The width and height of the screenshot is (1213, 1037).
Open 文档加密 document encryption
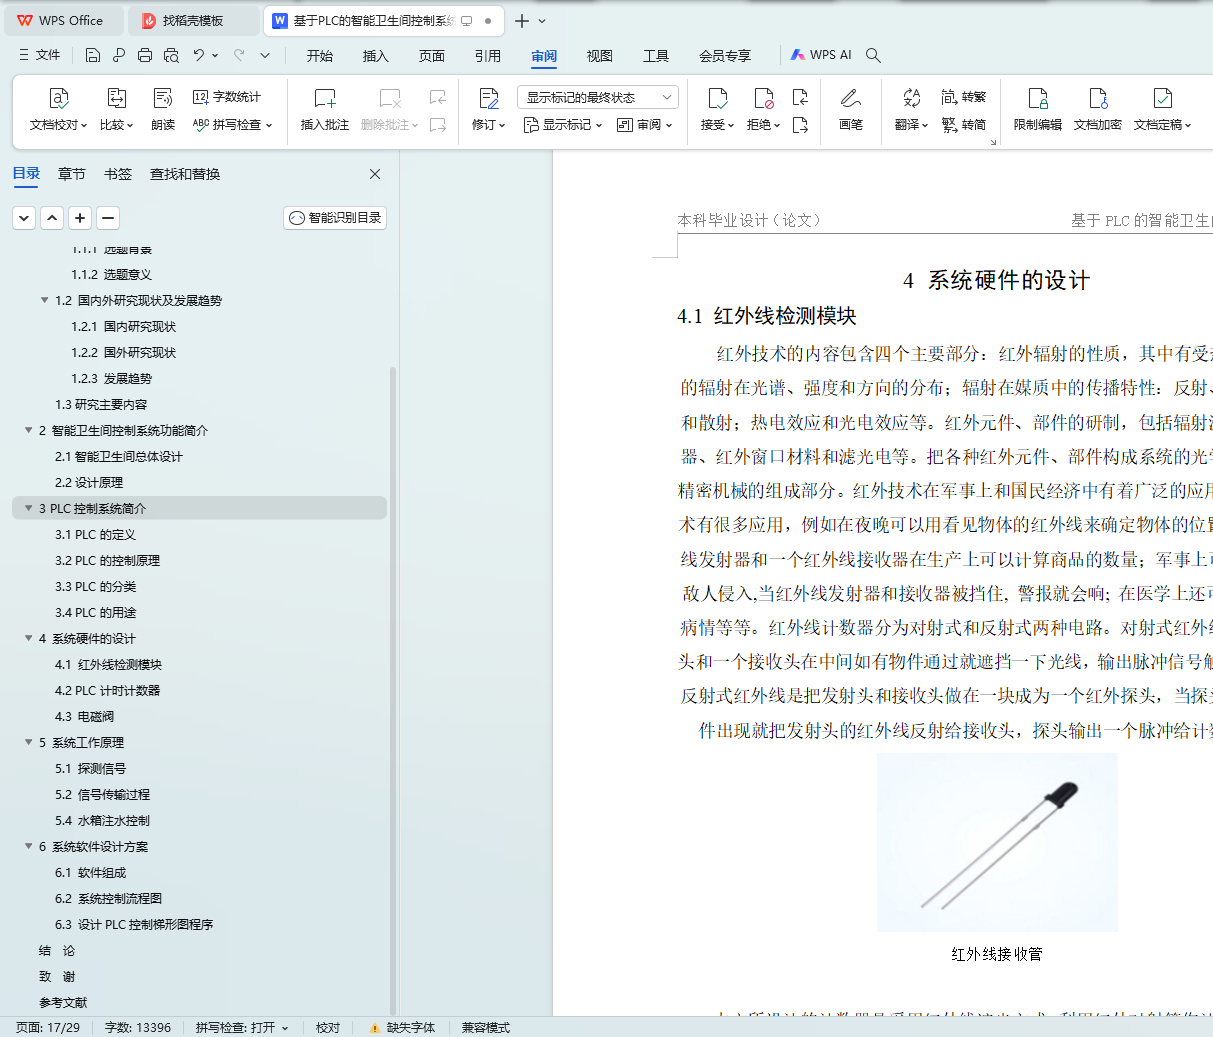tap(1098, 110)
